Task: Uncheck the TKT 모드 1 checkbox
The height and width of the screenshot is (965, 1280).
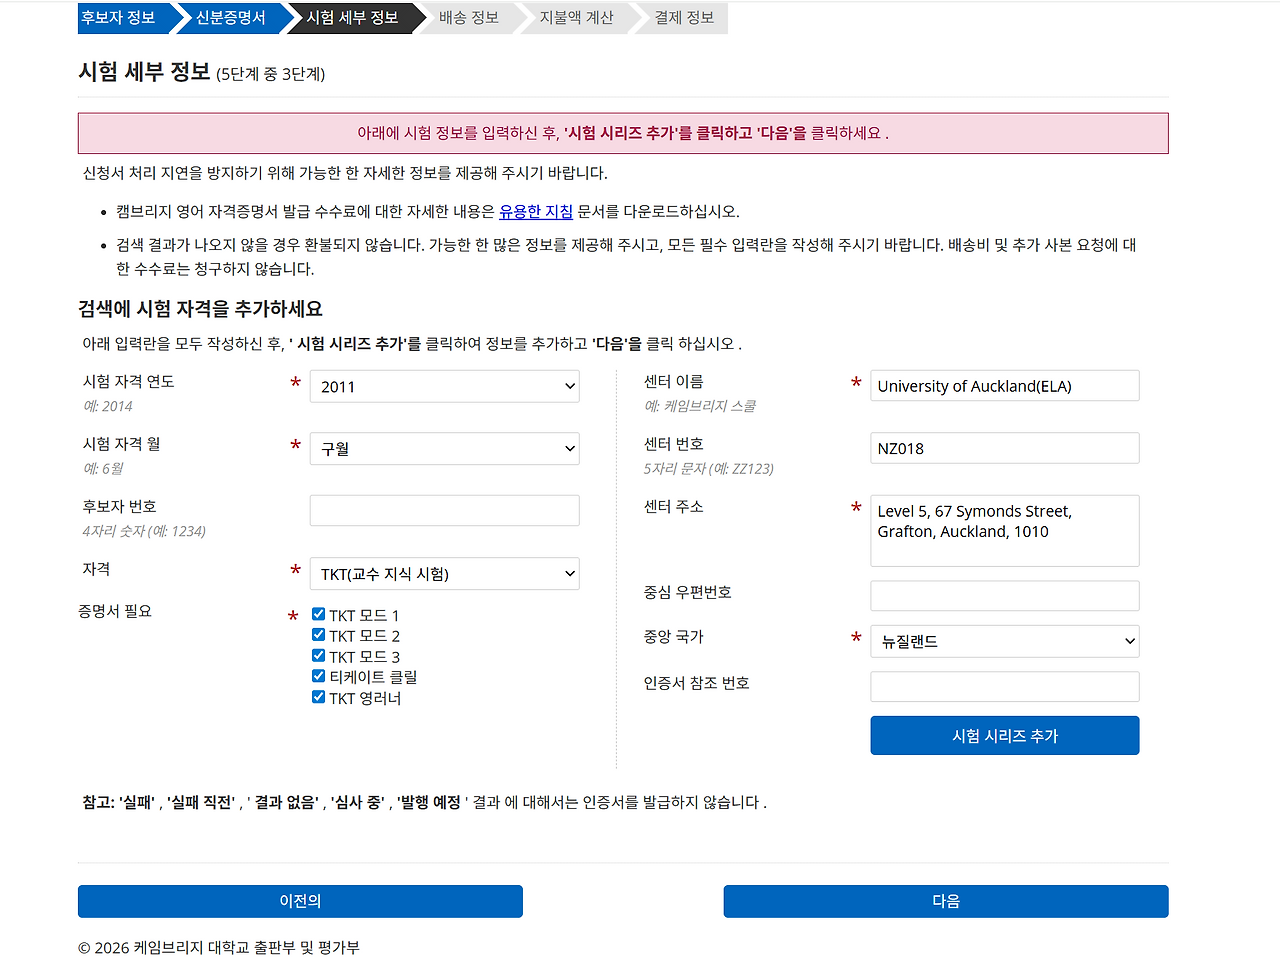Action: [318, 614]
